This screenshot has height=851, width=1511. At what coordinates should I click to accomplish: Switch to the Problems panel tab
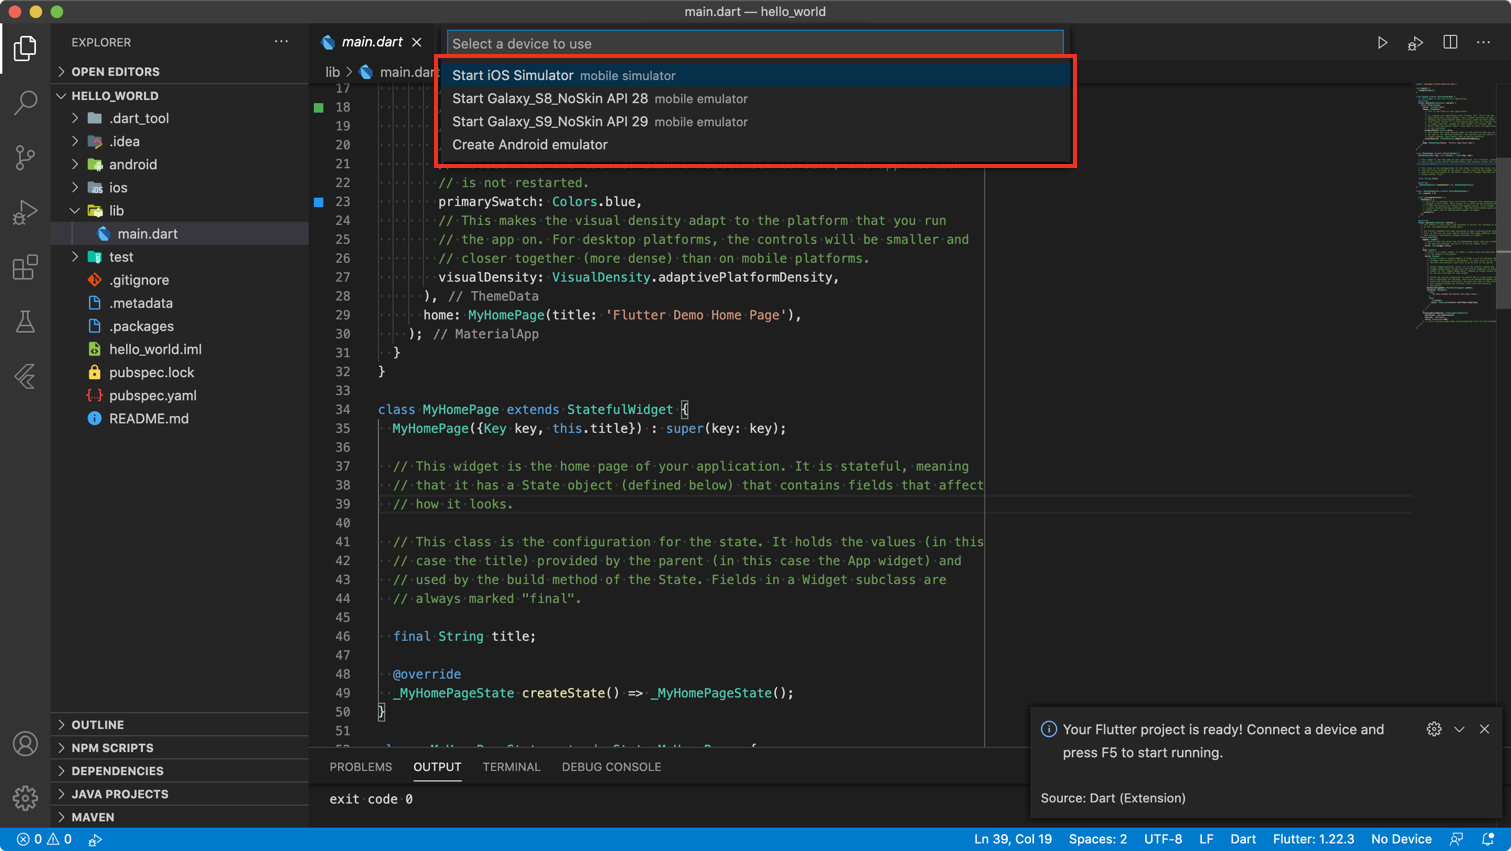tap(361, 767)
